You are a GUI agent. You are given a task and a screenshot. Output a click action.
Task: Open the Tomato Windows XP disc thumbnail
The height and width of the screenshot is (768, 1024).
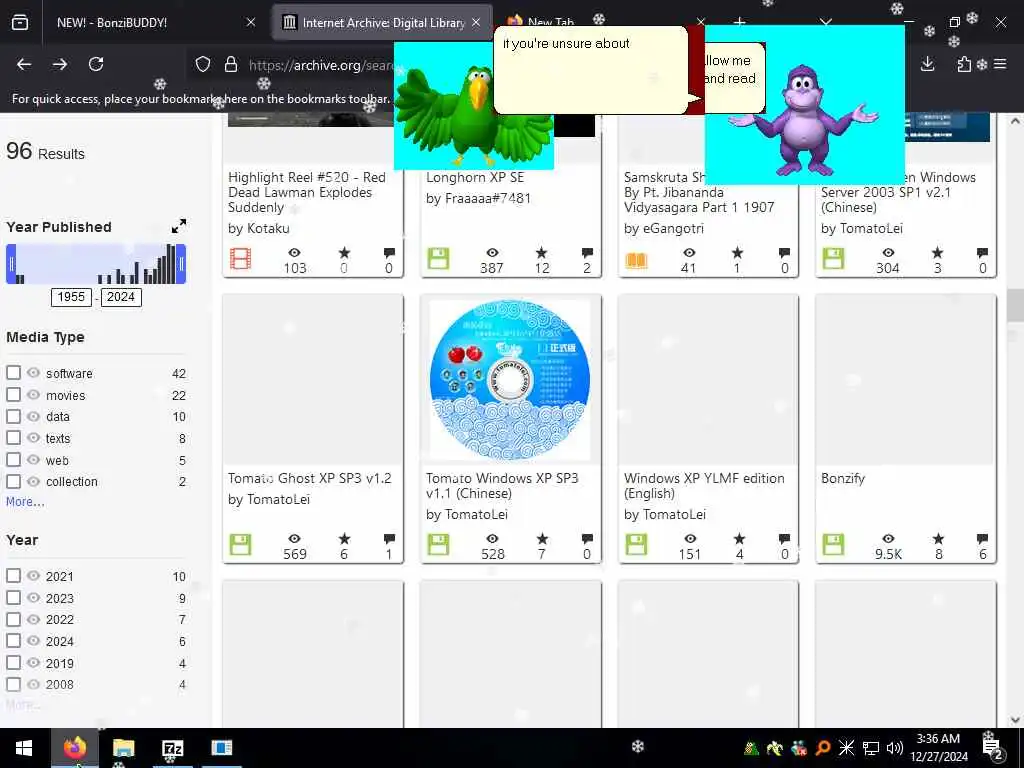510,380
